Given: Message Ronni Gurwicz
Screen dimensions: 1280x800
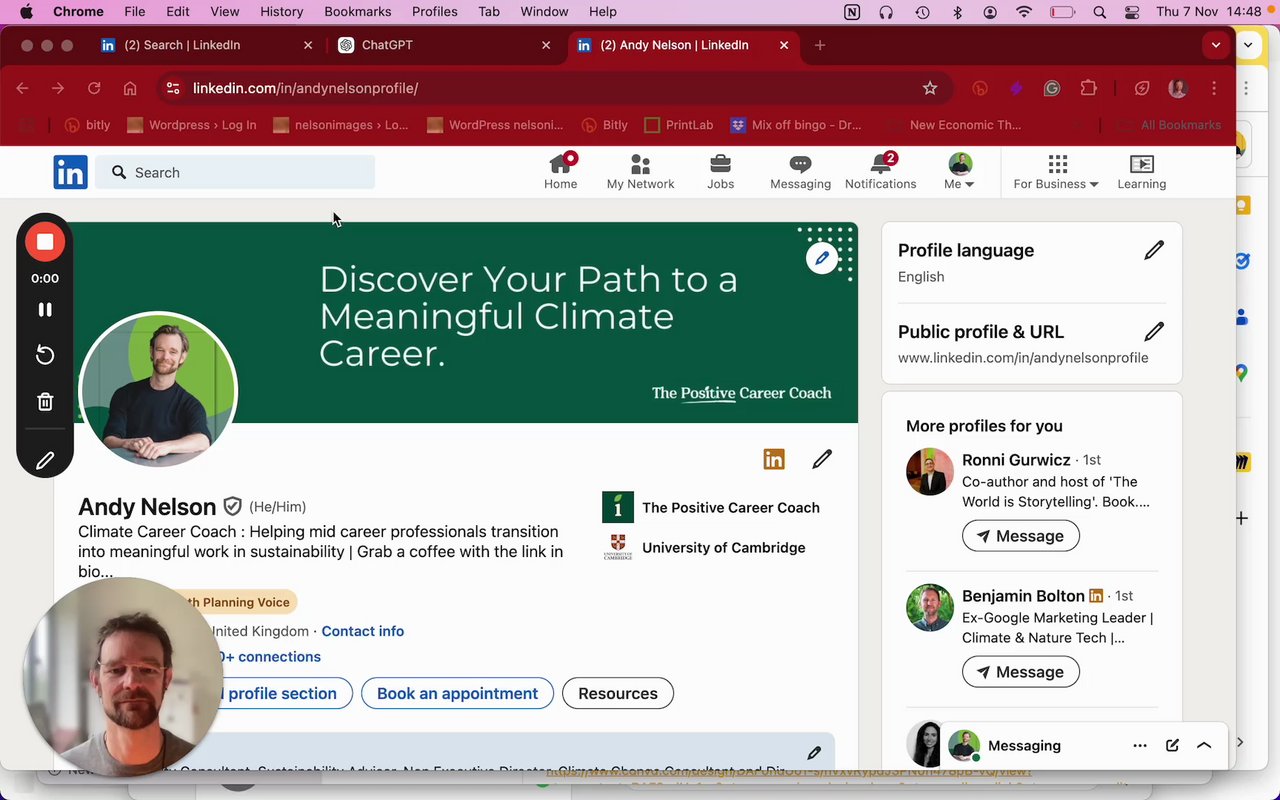Looking at the screenshot, I should coord(1020,536).
